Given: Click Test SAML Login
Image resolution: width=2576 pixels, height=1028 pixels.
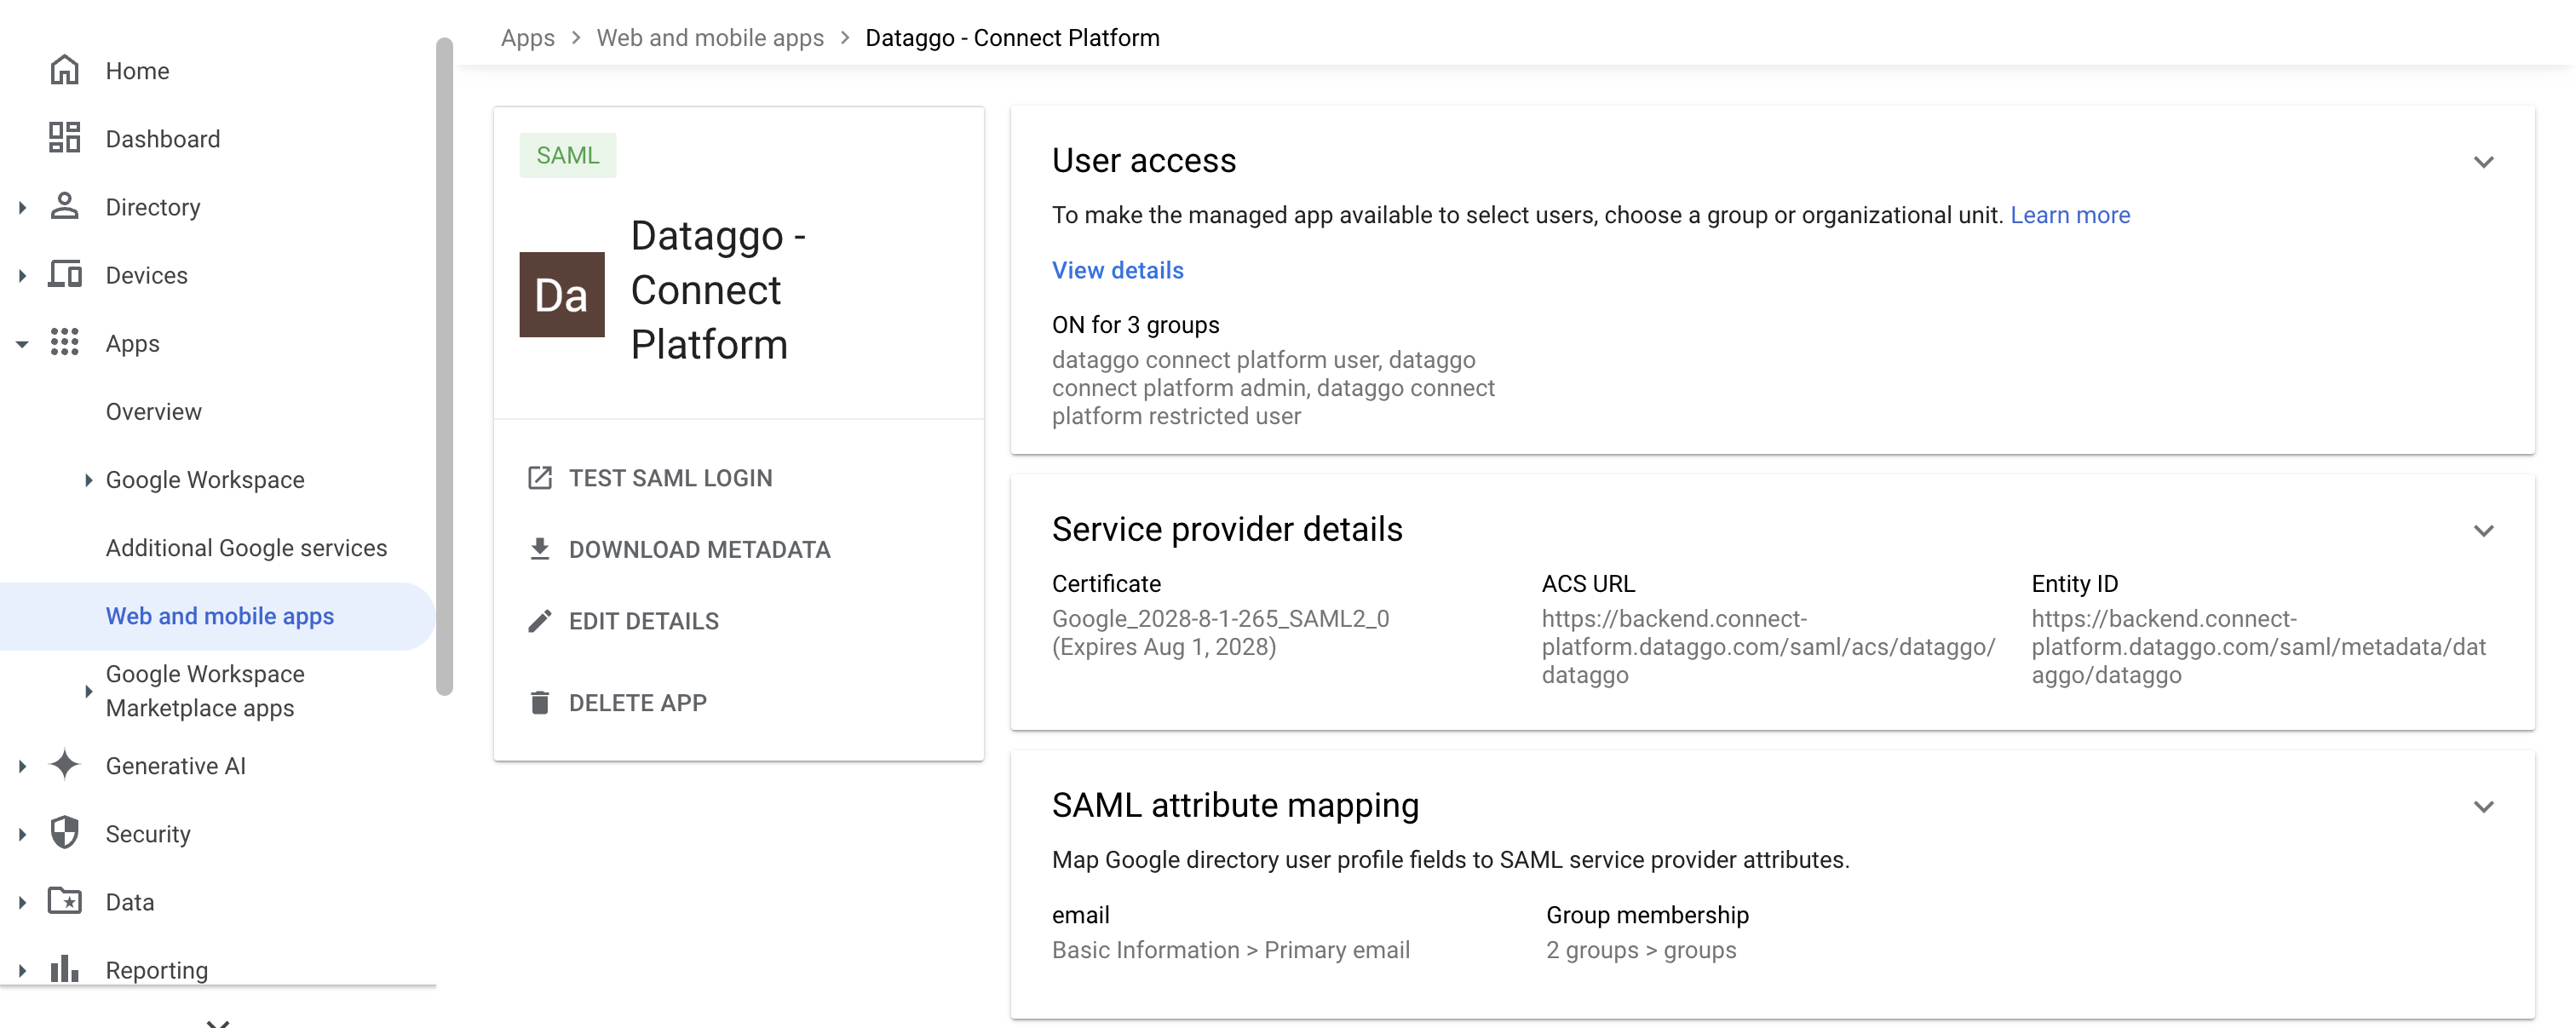Looking at the screenshot, I should (670, 477).
